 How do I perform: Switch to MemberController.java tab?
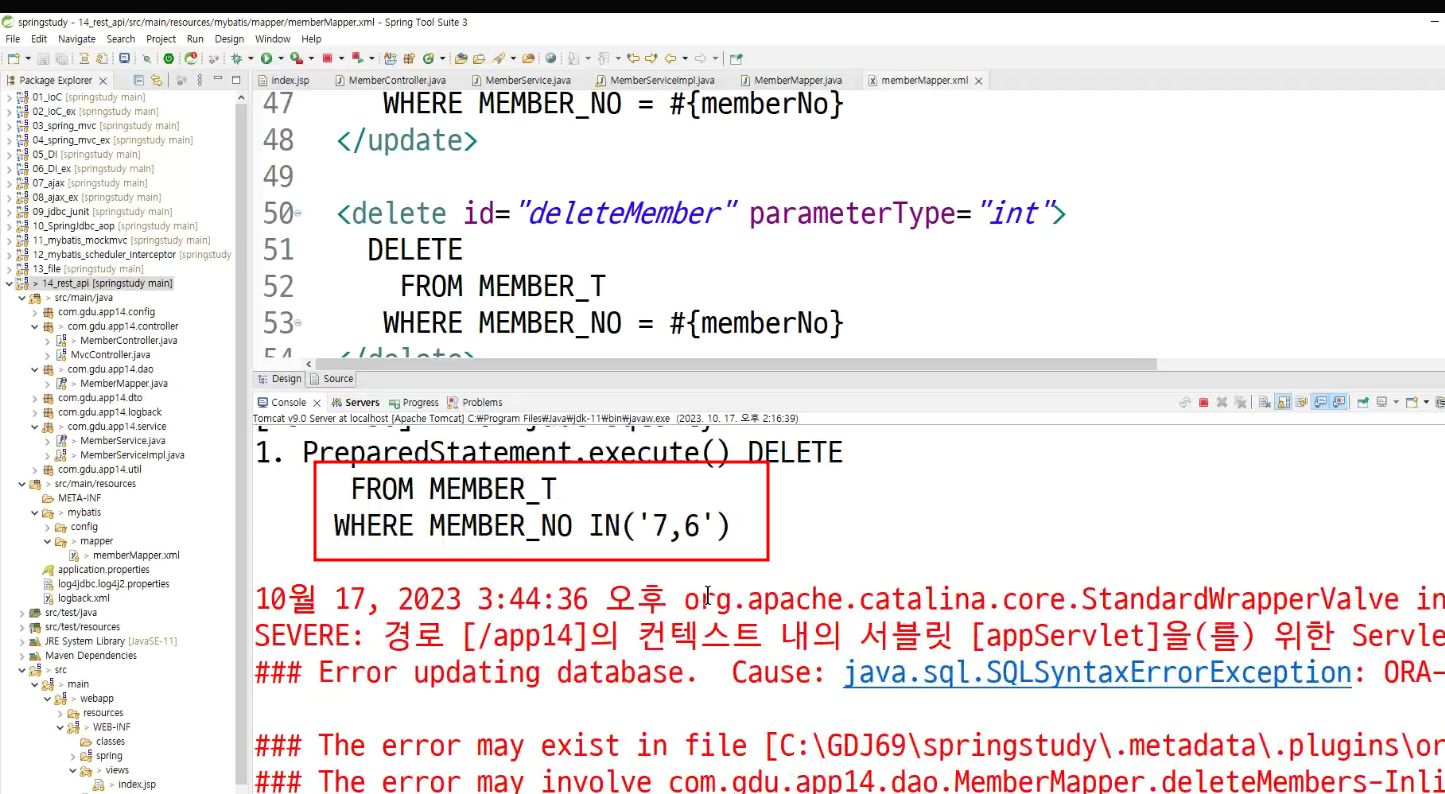coord(390,80)
